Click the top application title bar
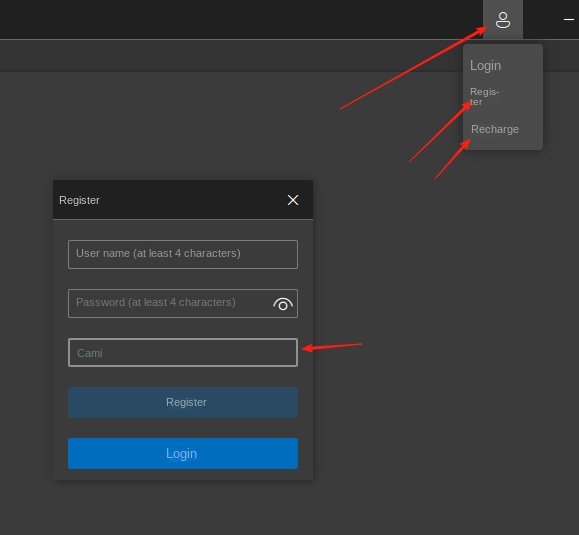 [x=240, y=19]
